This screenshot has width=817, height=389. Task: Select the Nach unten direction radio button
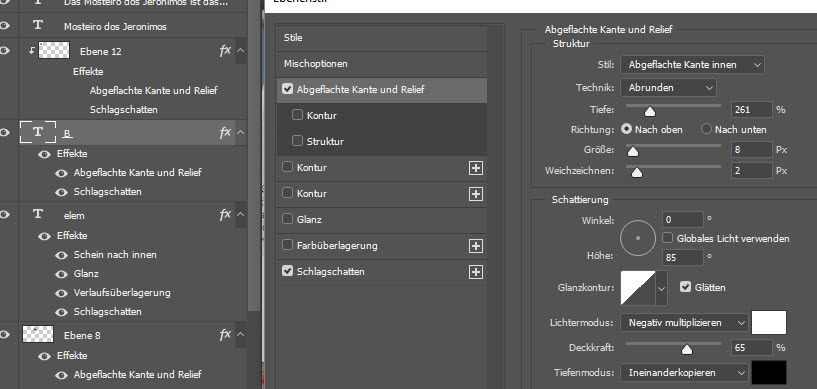tap(707, 129)
